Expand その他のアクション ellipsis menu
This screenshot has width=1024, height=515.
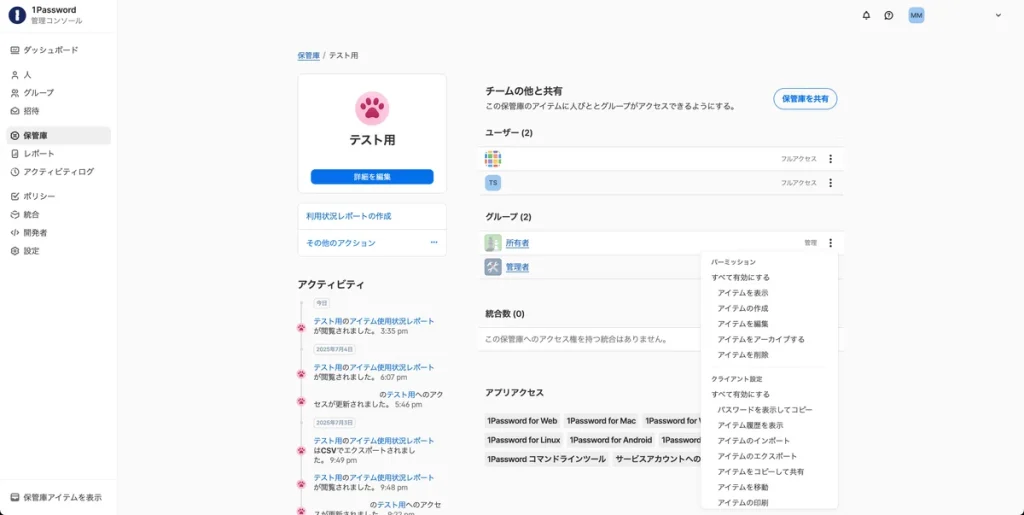434,243
